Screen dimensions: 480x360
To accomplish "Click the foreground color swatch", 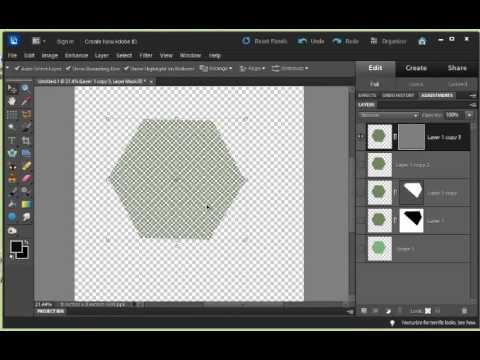I will coord(16,247).
